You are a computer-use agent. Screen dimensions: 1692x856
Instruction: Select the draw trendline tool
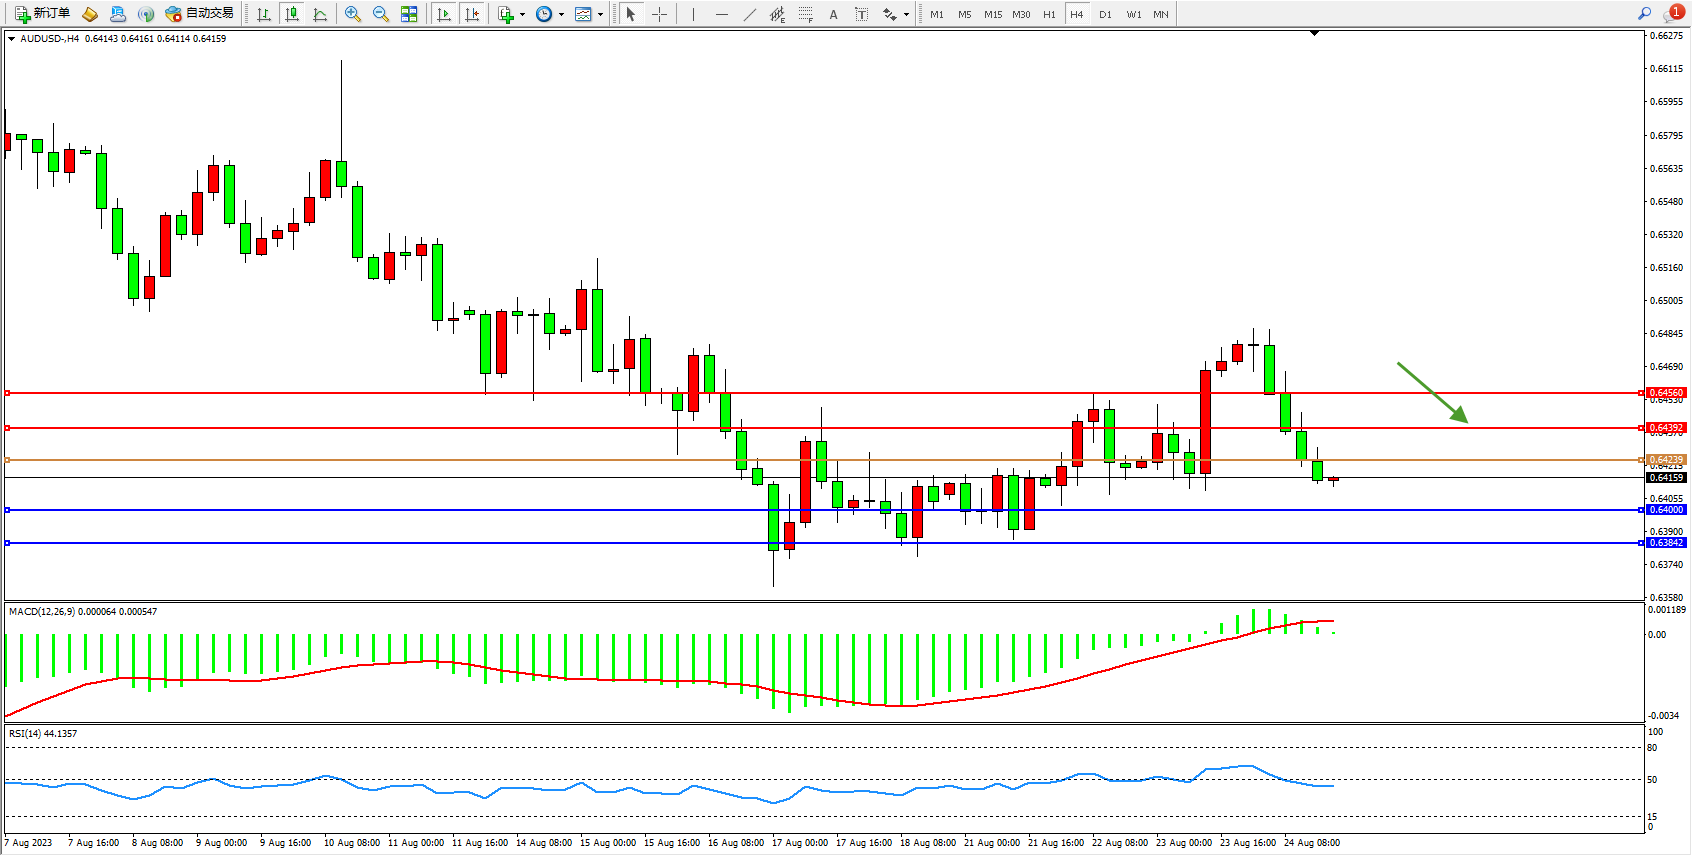click(750, 14)
